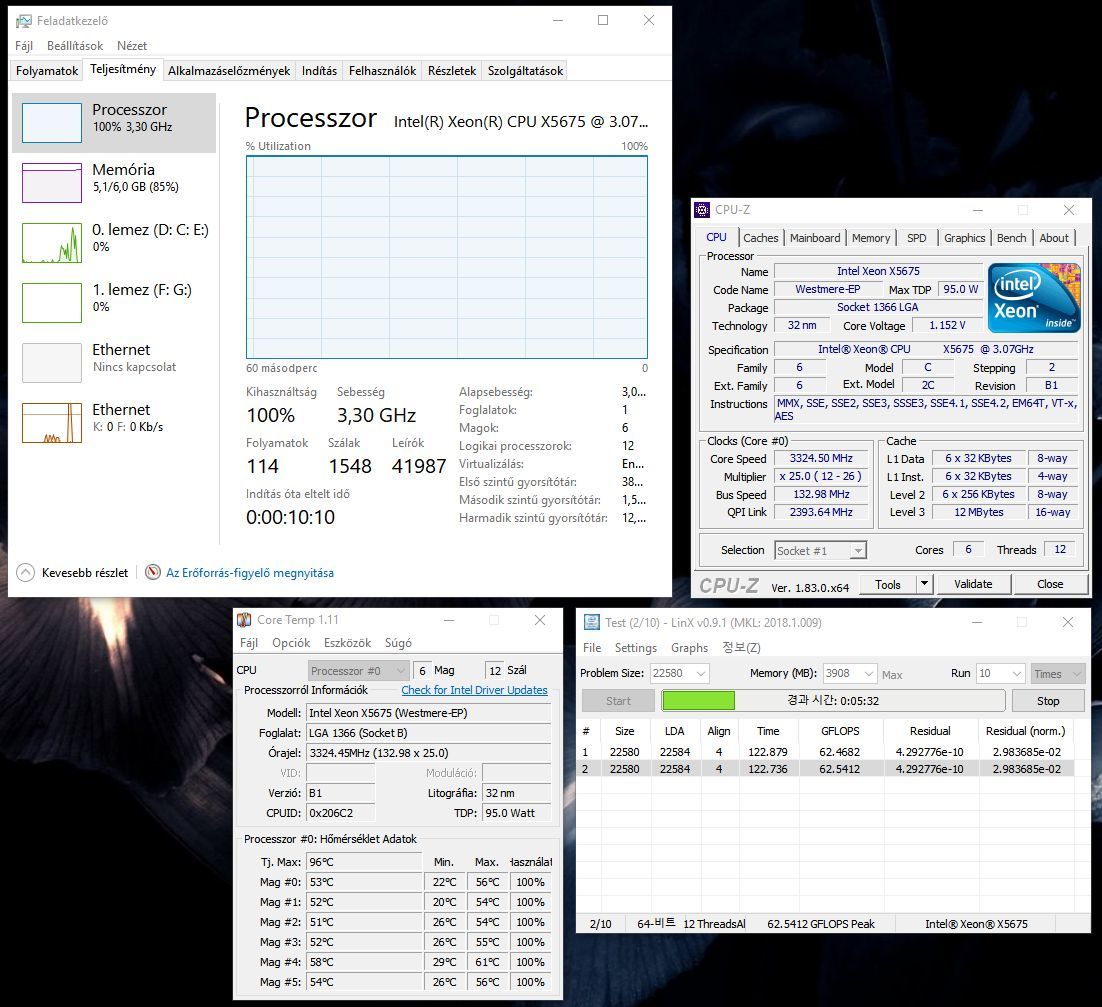This screenshot has width=1102, height=1007.
Task: Click the Core Temp title bar icon
Action: [244, 620]
